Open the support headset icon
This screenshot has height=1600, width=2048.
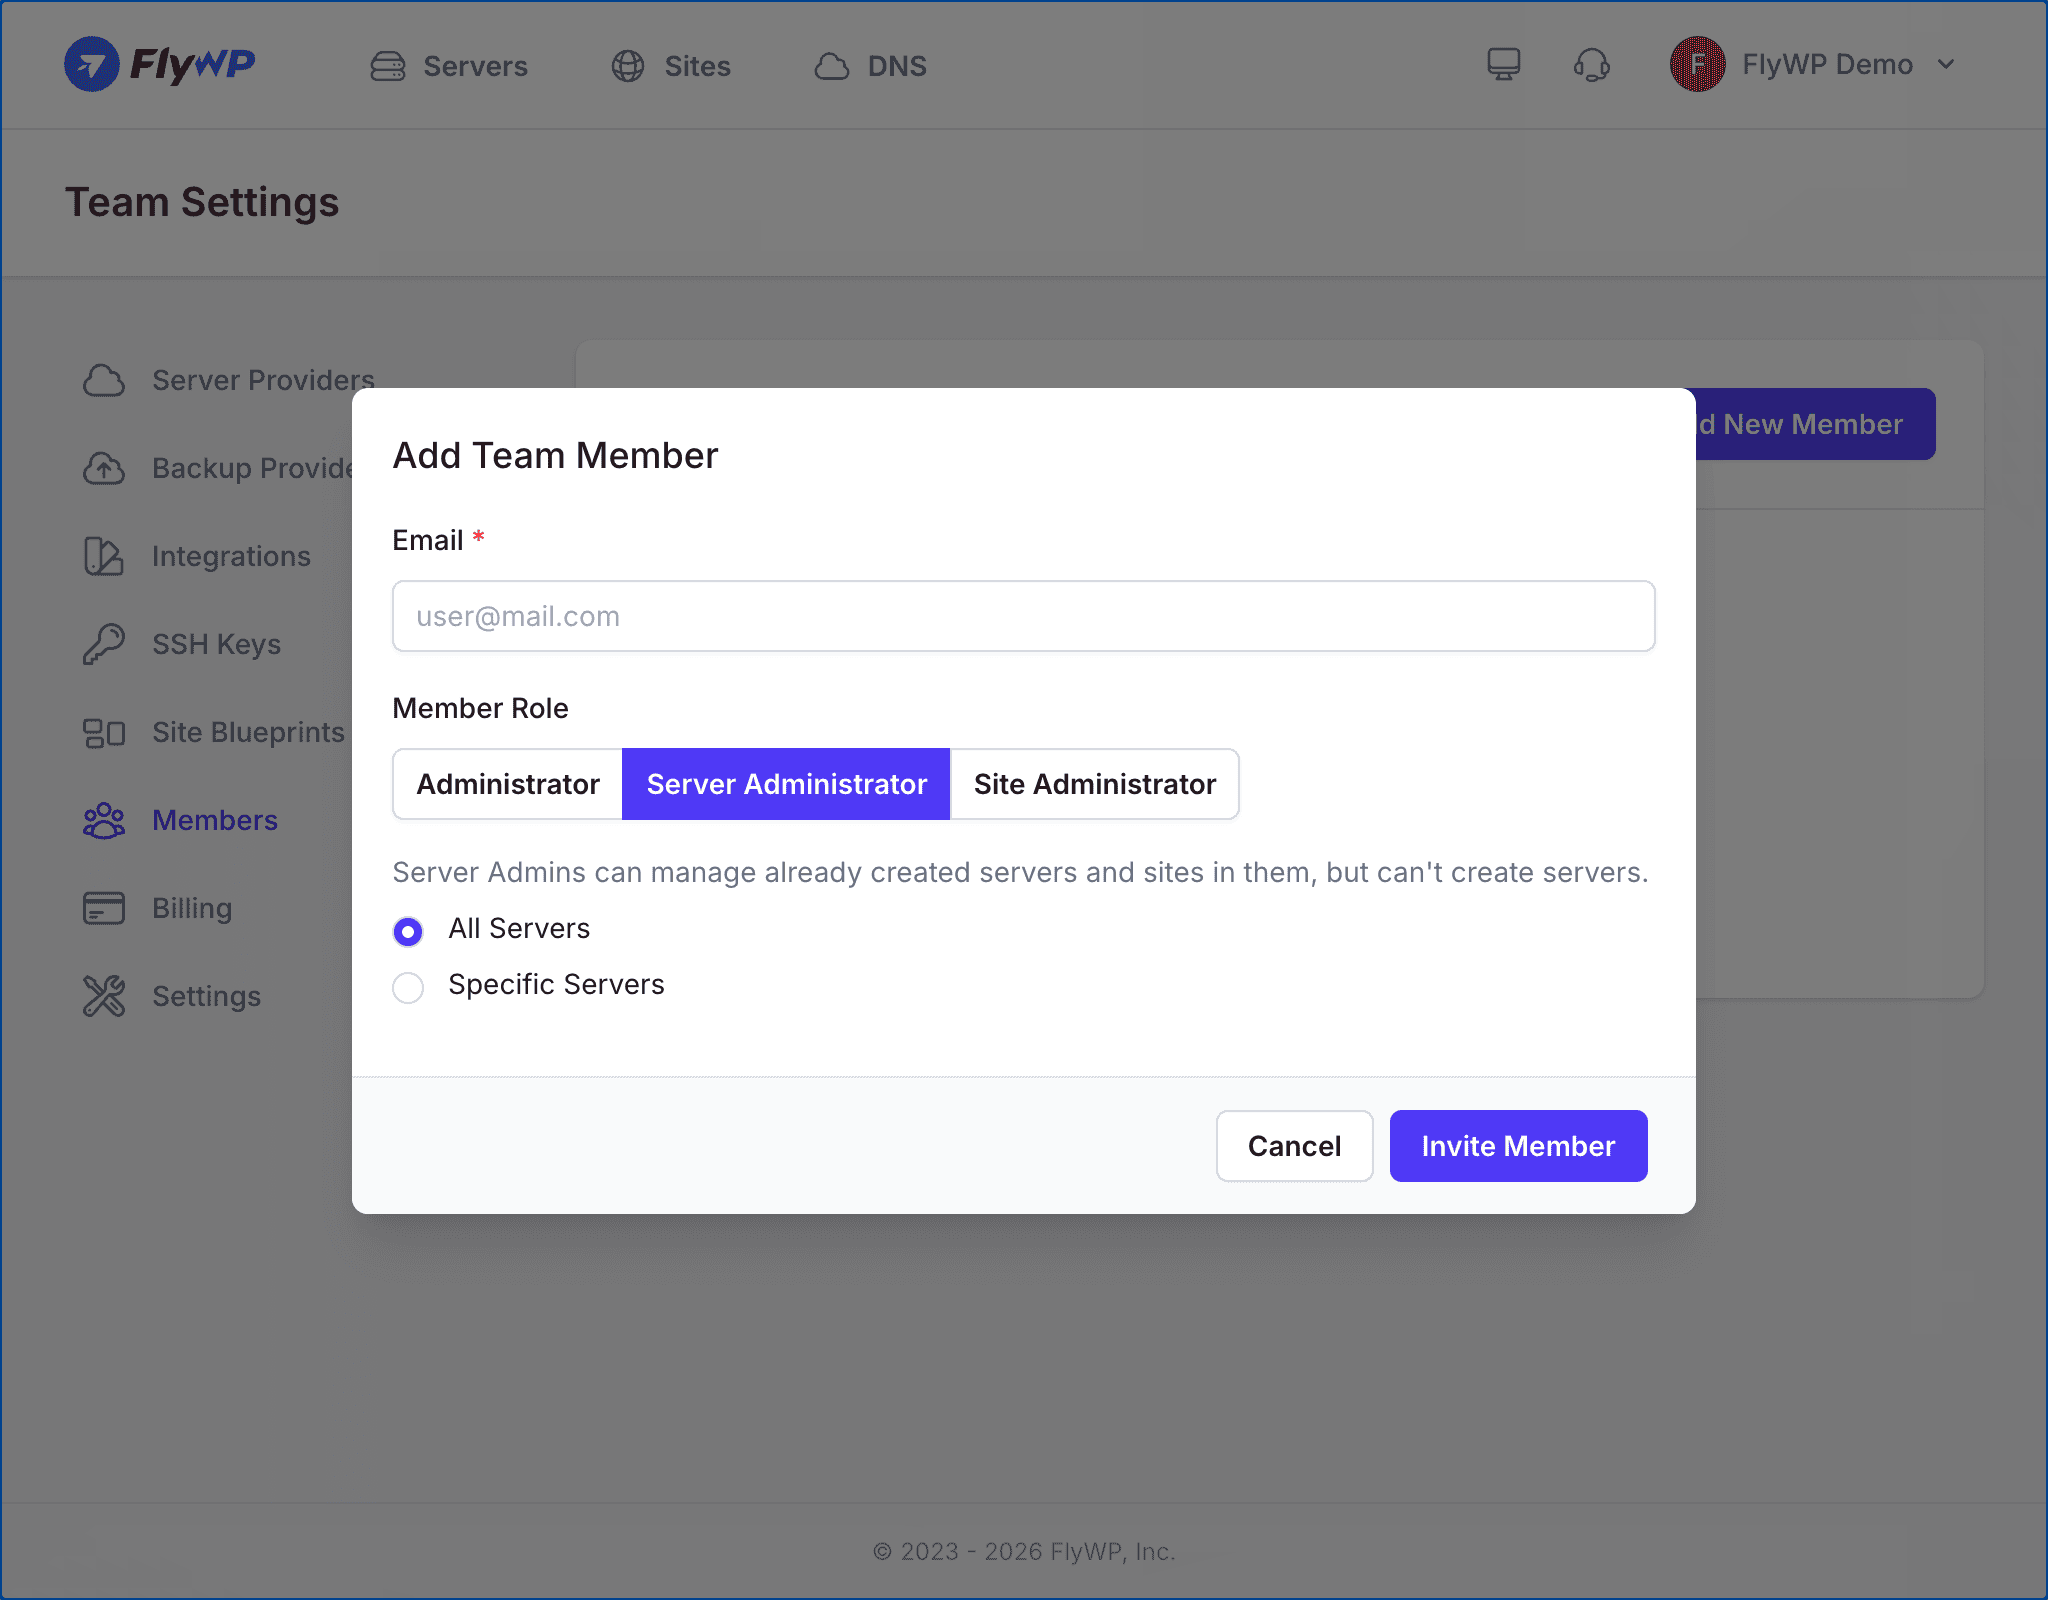coord(1592,65)
